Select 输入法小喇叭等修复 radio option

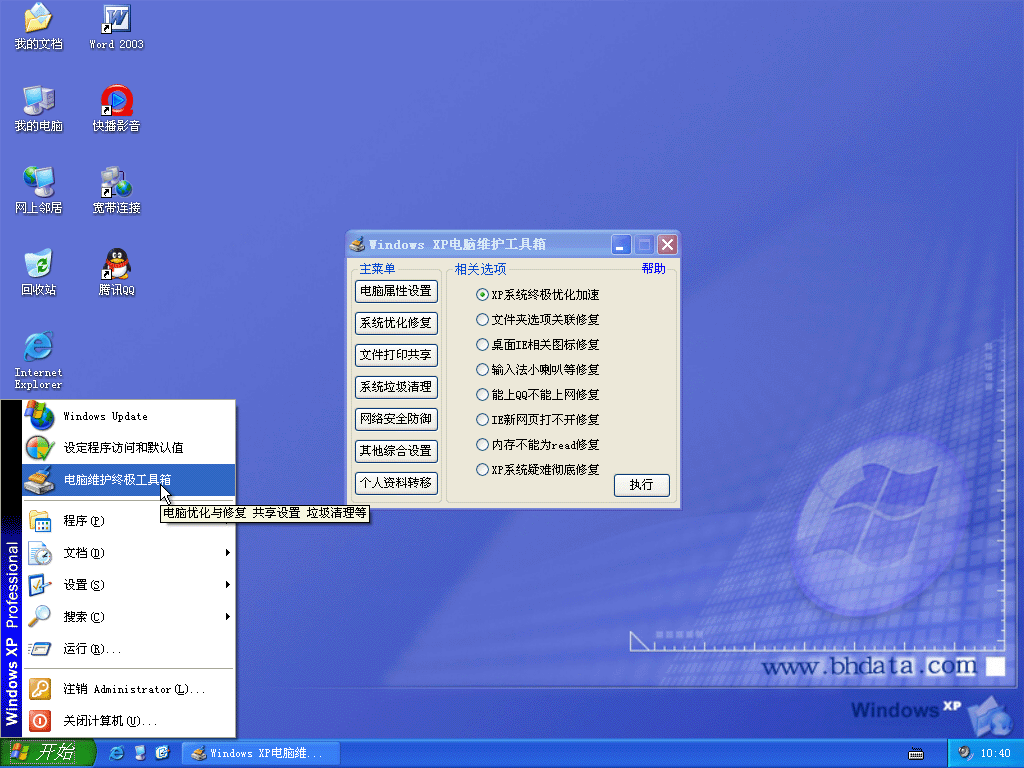(537, 370)
